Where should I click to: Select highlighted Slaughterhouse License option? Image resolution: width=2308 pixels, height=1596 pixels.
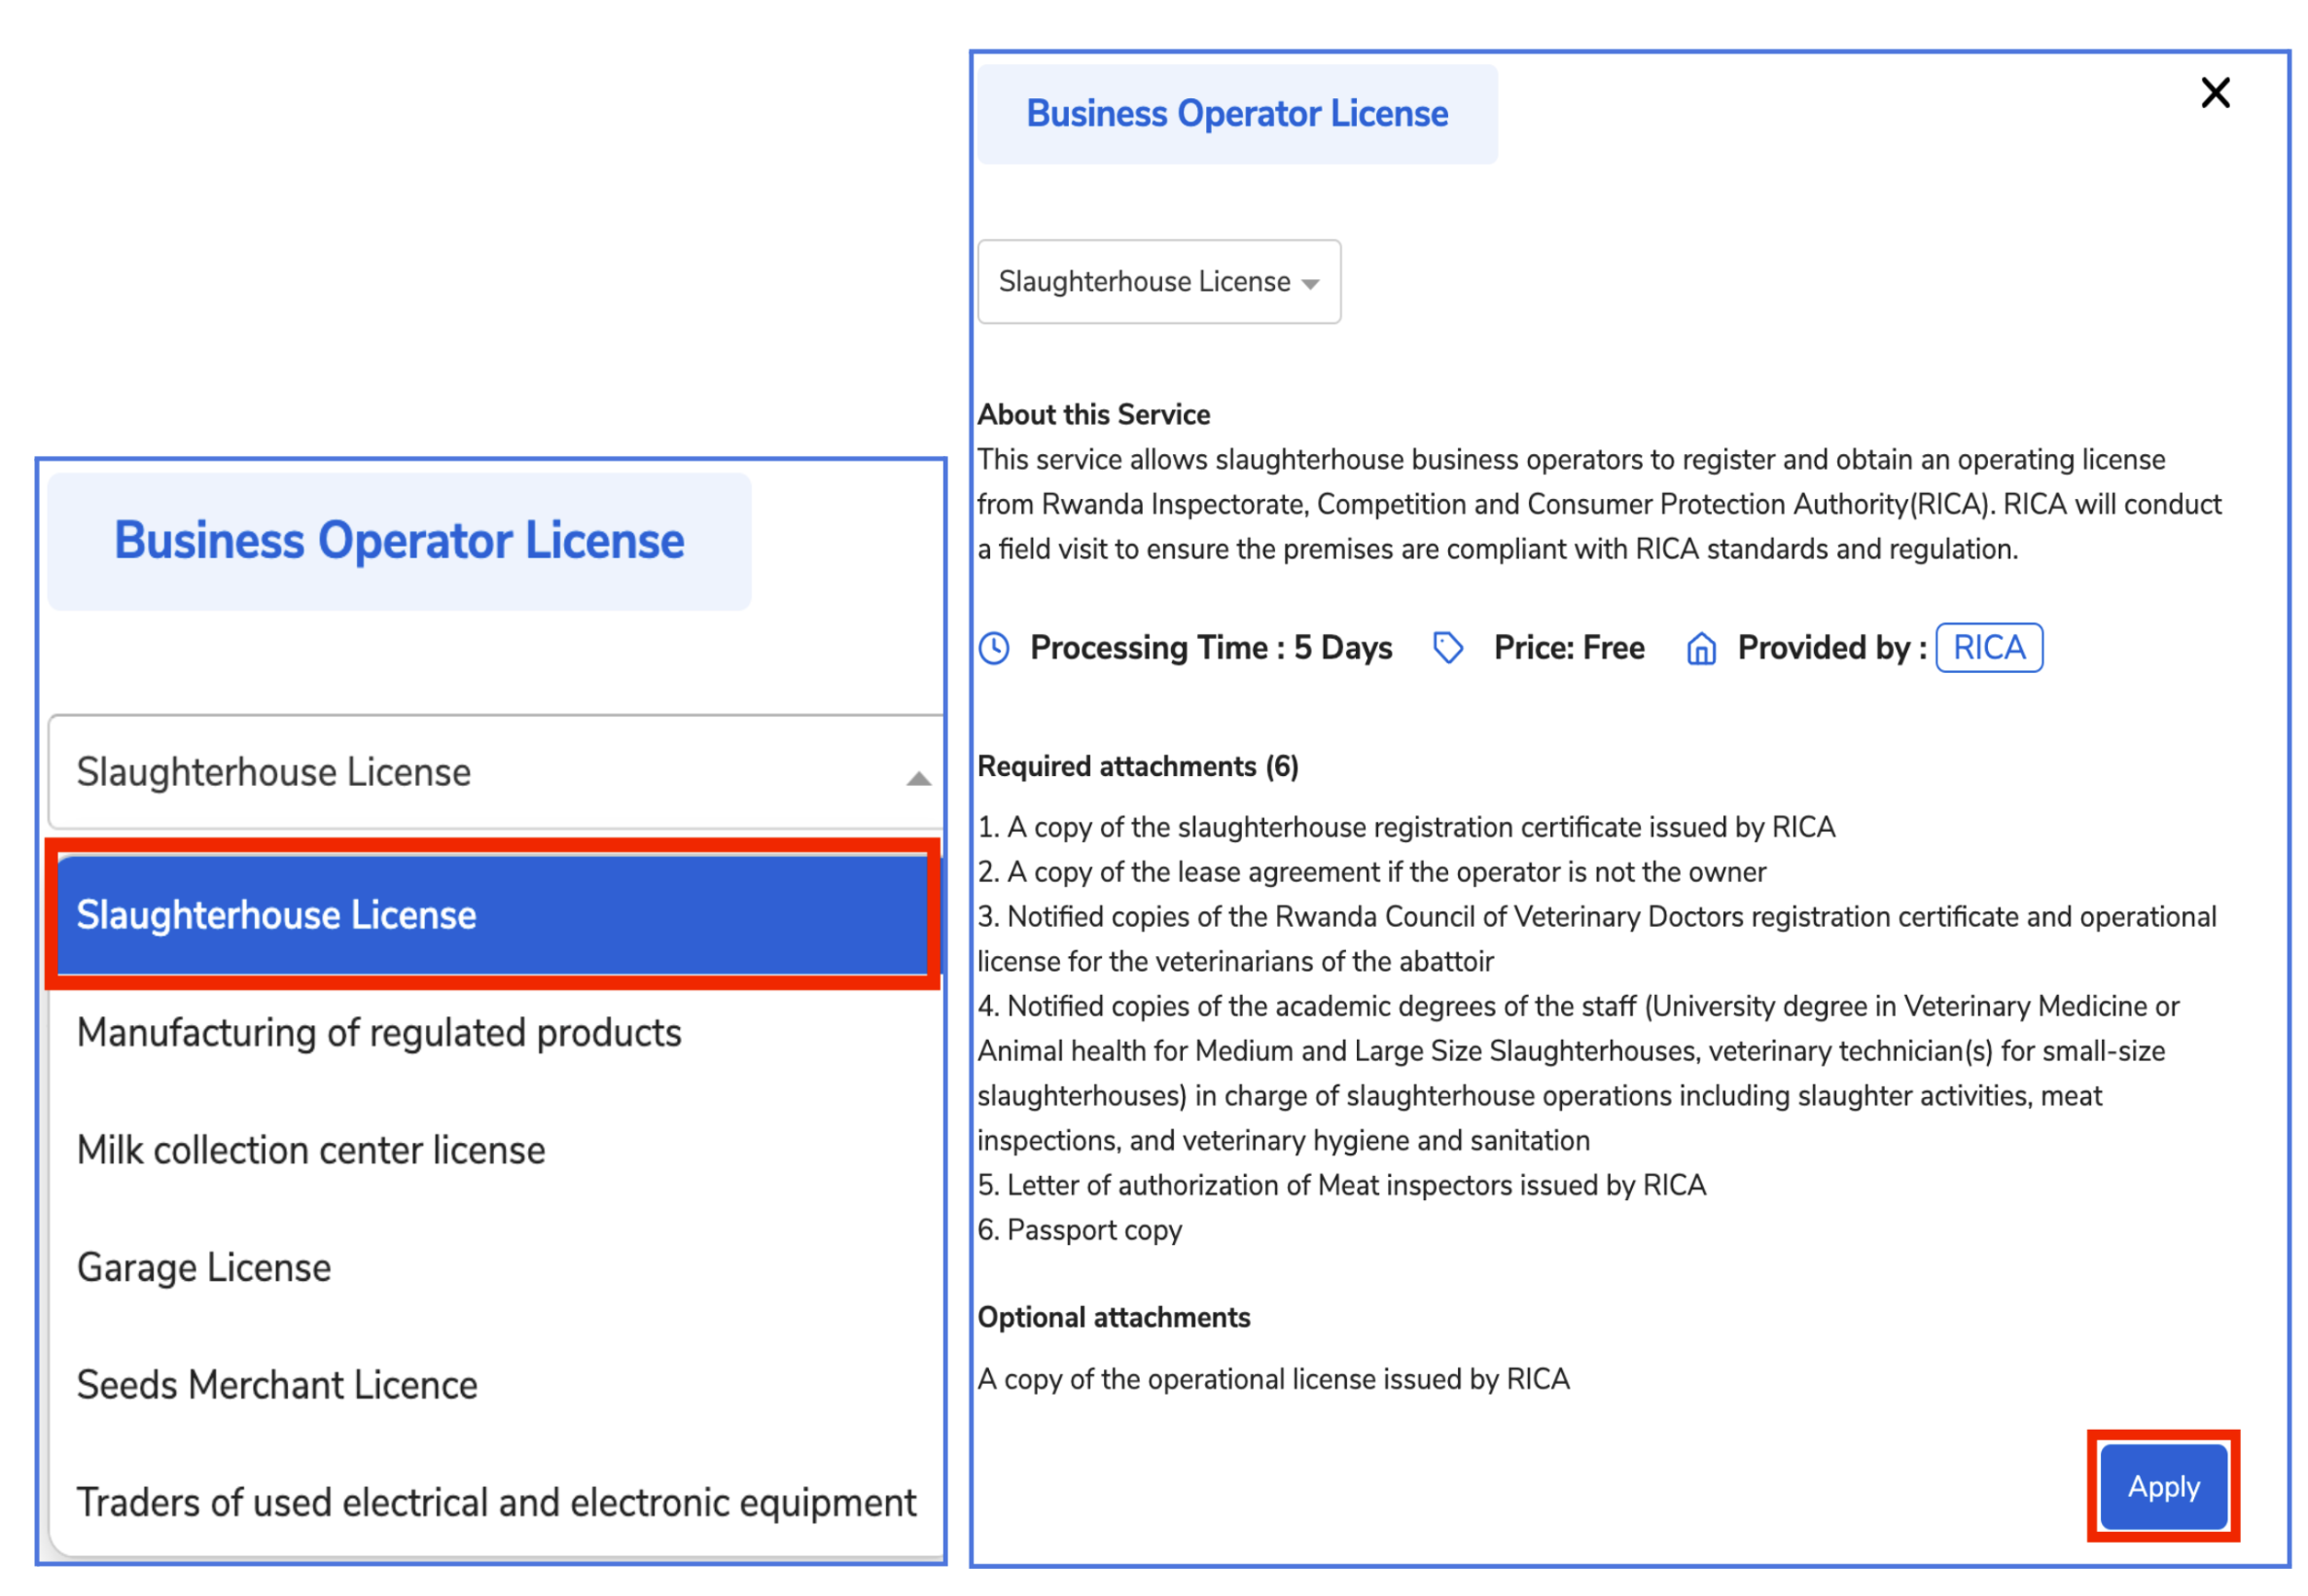(x=490, y=915)
